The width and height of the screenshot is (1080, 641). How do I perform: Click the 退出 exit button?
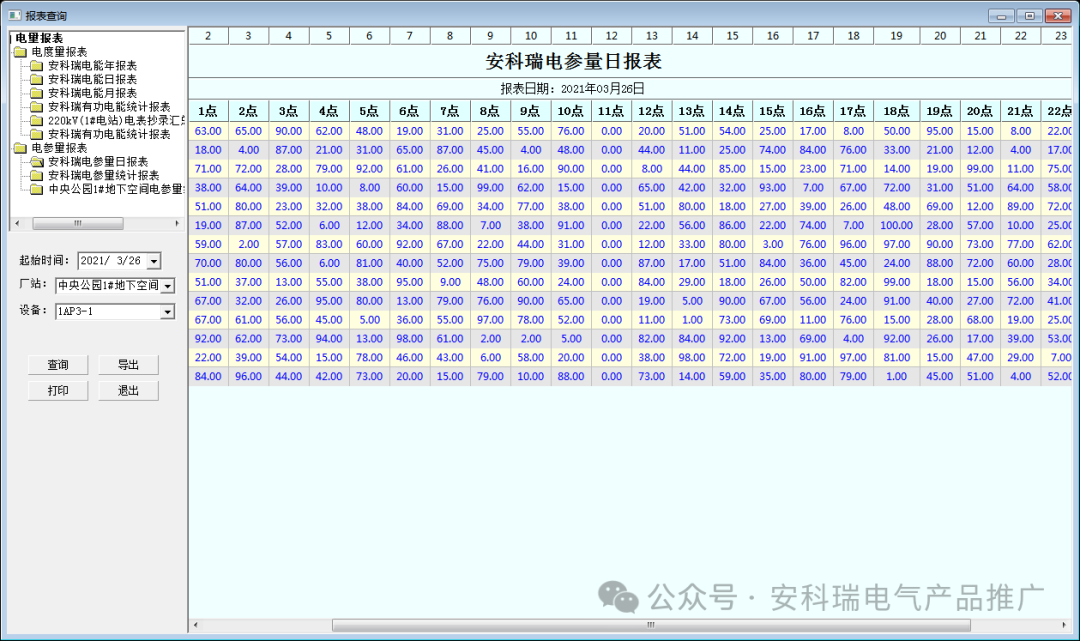click(130, 390)
